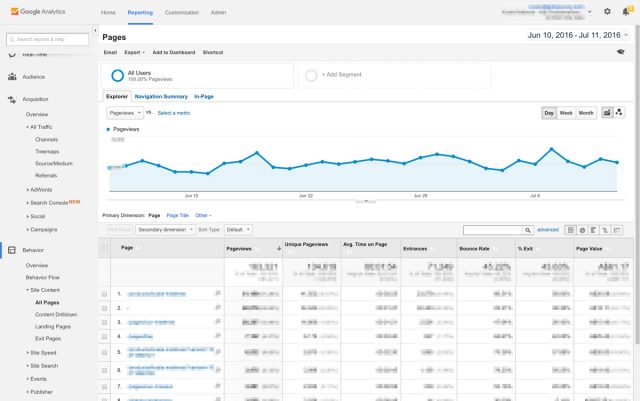Tick the checkbox for row 1

tap(105, 294)
